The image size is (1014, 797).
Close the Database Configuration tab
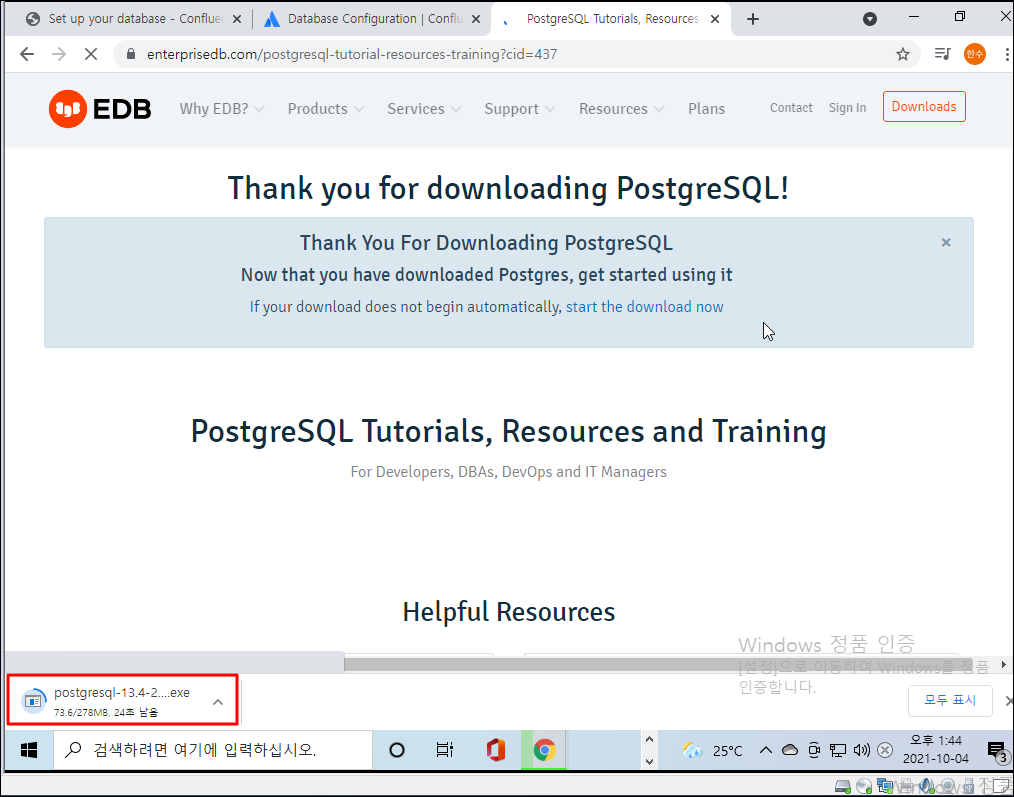coord(476,19)
